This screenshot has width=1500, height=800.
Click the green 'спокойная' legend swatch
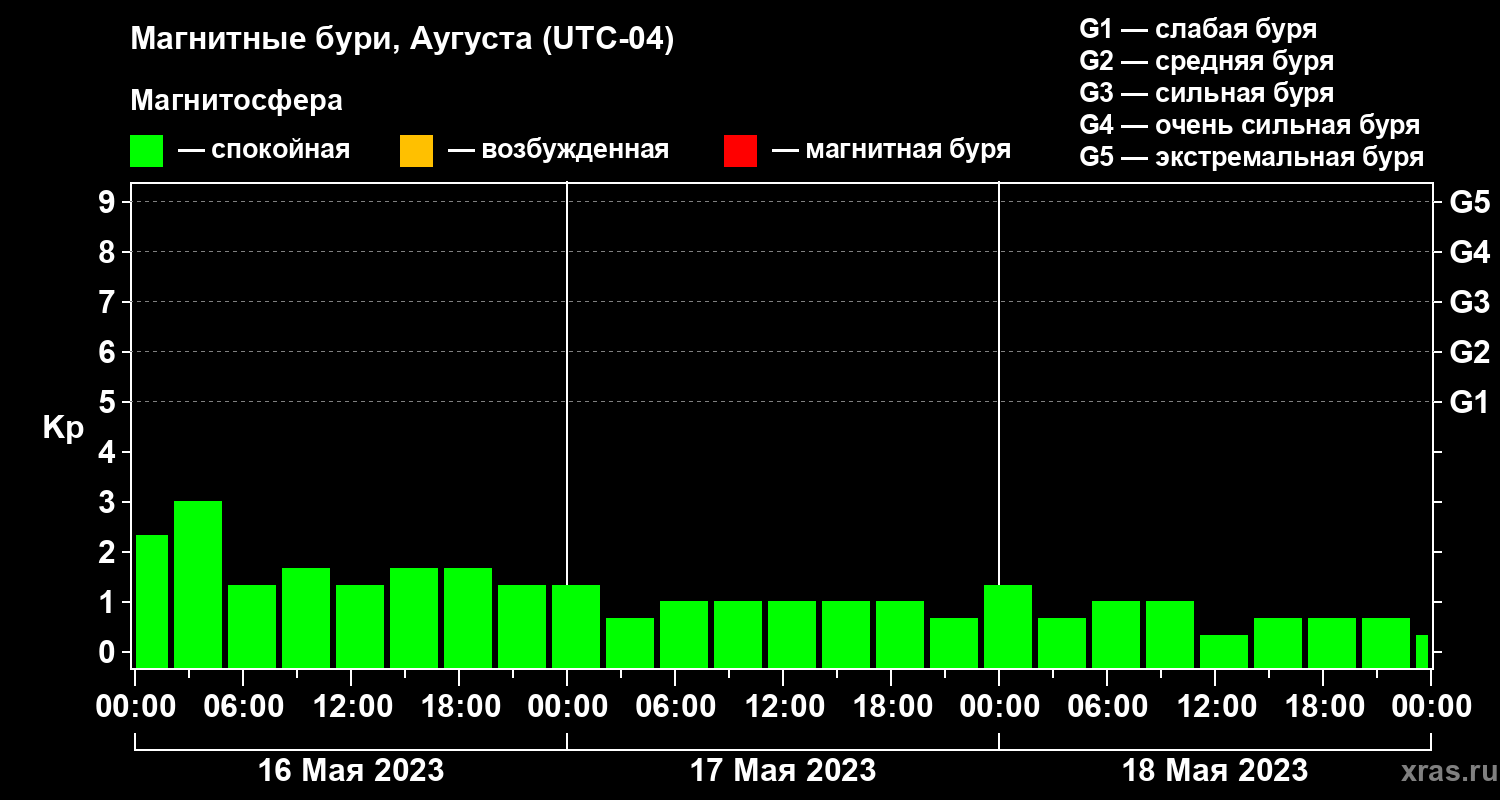[146, 151]
